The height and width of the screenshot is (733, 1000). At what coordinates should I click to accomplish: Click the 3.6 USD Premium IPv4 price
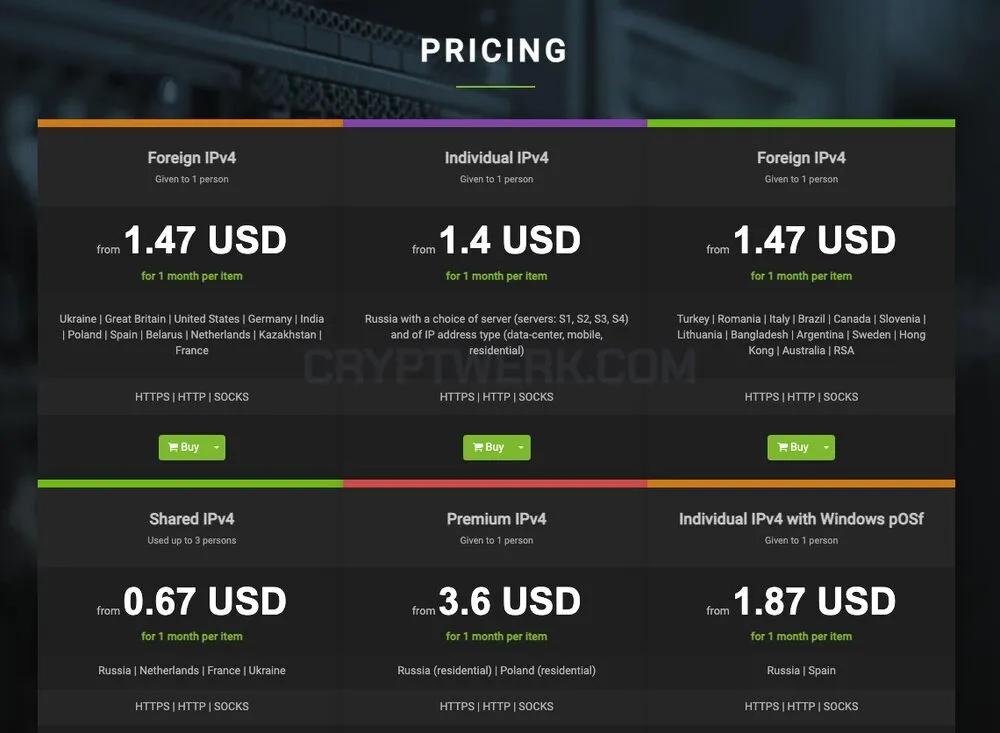coord(510,601)
